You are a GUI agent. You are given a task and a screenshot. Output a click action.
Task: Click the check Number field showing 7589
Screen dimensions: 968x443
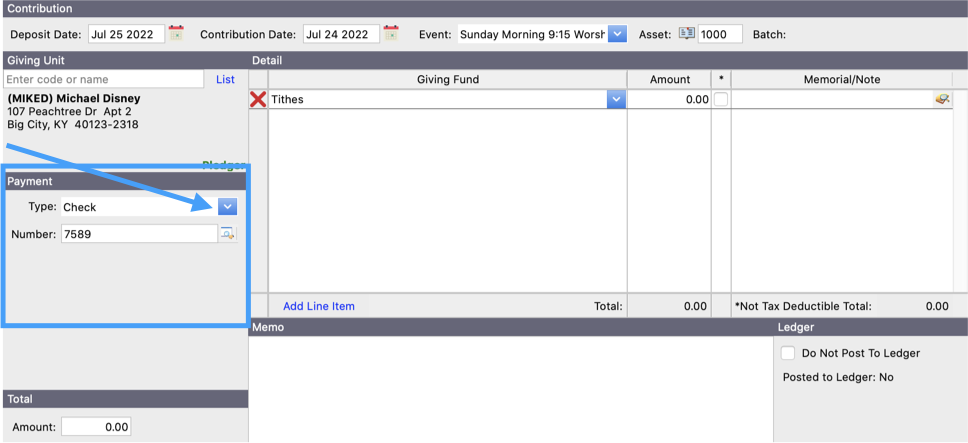(138, 234)
